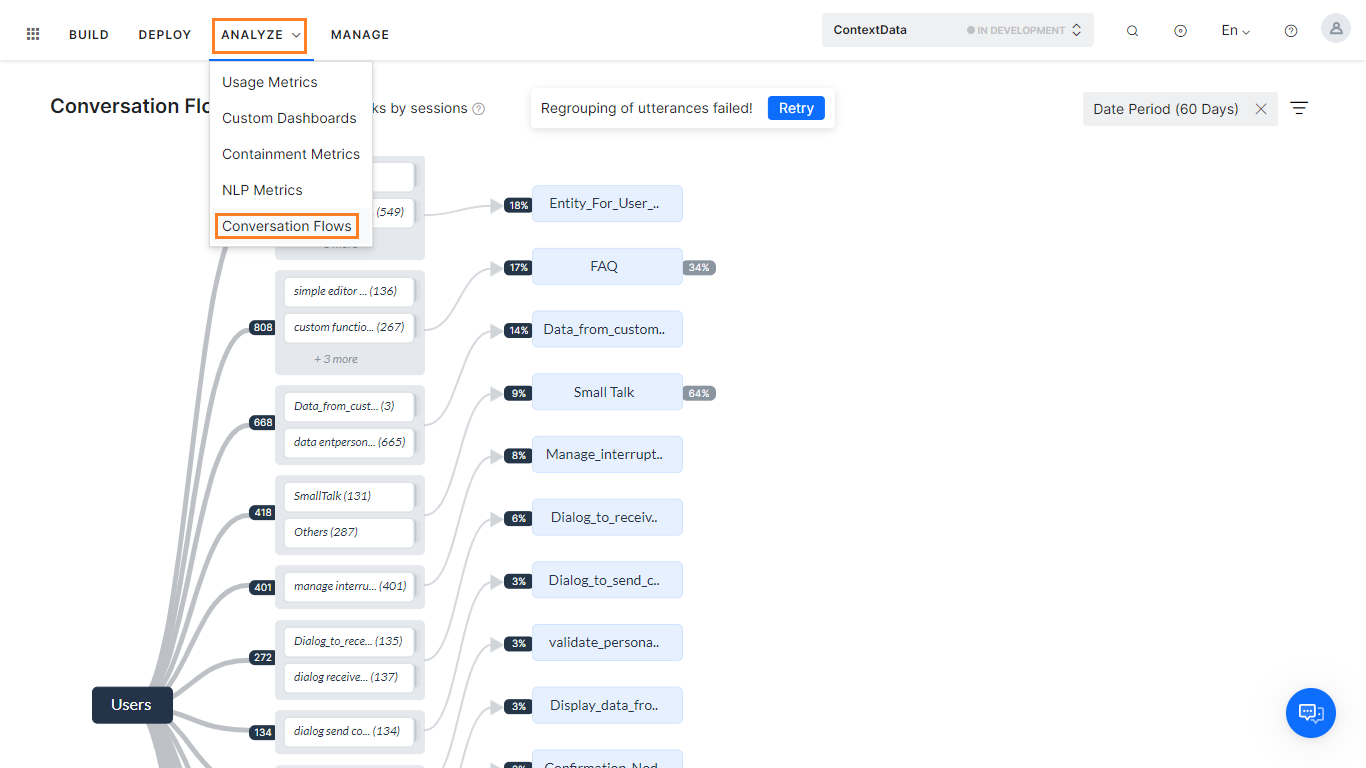The image size is (1366, 768).
Task: Click the updates/releases icon next to search
Action: tap(1181, 31)
